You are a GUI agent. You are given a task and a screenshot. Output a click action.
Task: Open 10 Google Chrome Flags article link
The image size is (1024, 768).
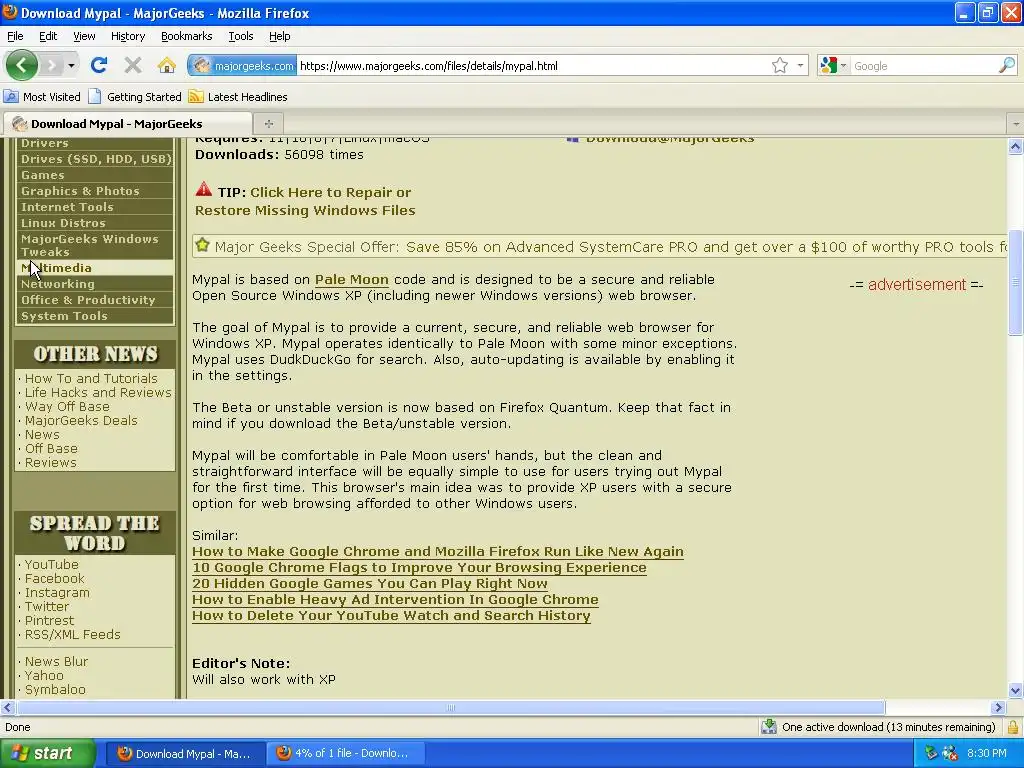click(419, 568)
